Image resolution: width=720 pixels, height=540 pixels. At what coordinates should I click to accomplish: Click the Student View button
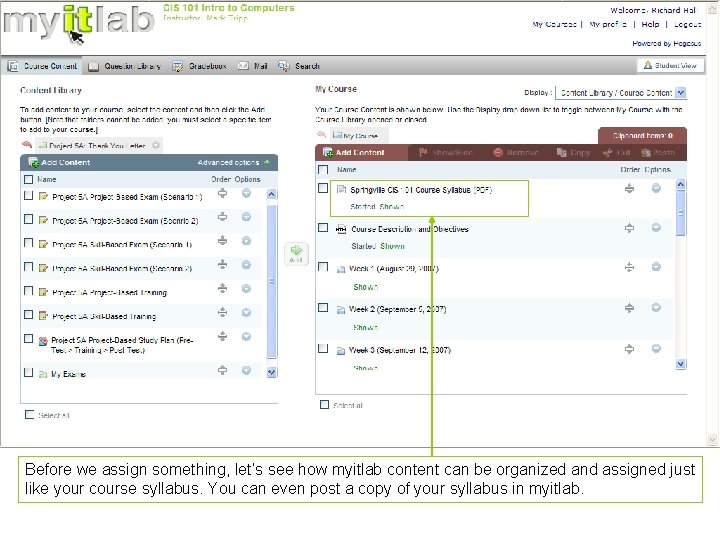pyautogui.click(x=670, y=65)
